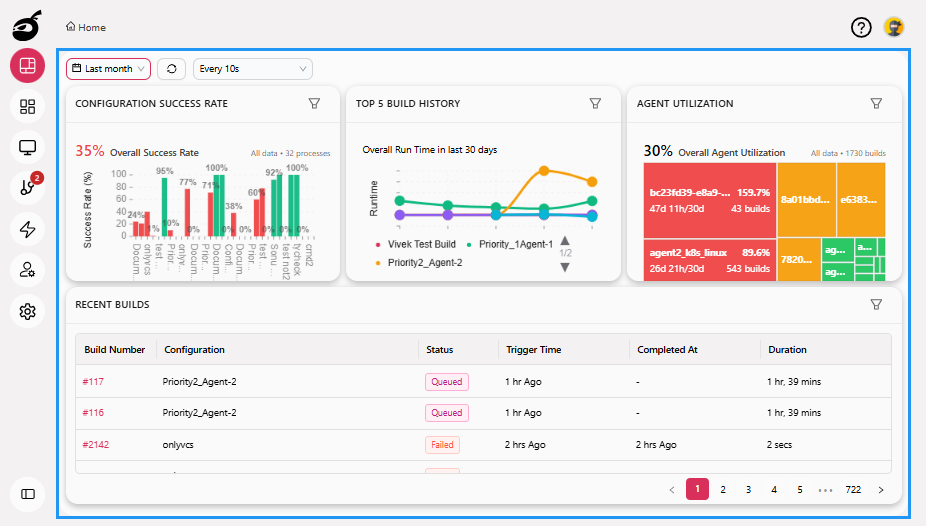Image resolution: width=926 pixels, height=526 pixels.
Task: Open build #117 link
Action: click(x=93, y=381)
